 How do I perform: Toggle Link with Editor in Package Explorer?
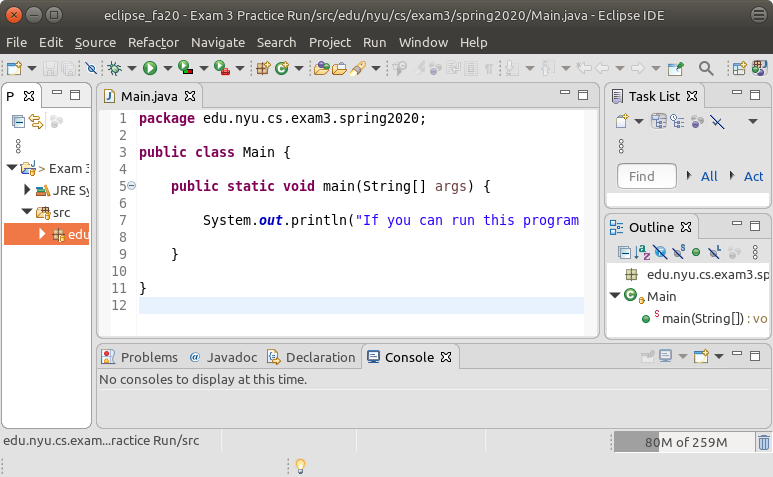(36, 121)
